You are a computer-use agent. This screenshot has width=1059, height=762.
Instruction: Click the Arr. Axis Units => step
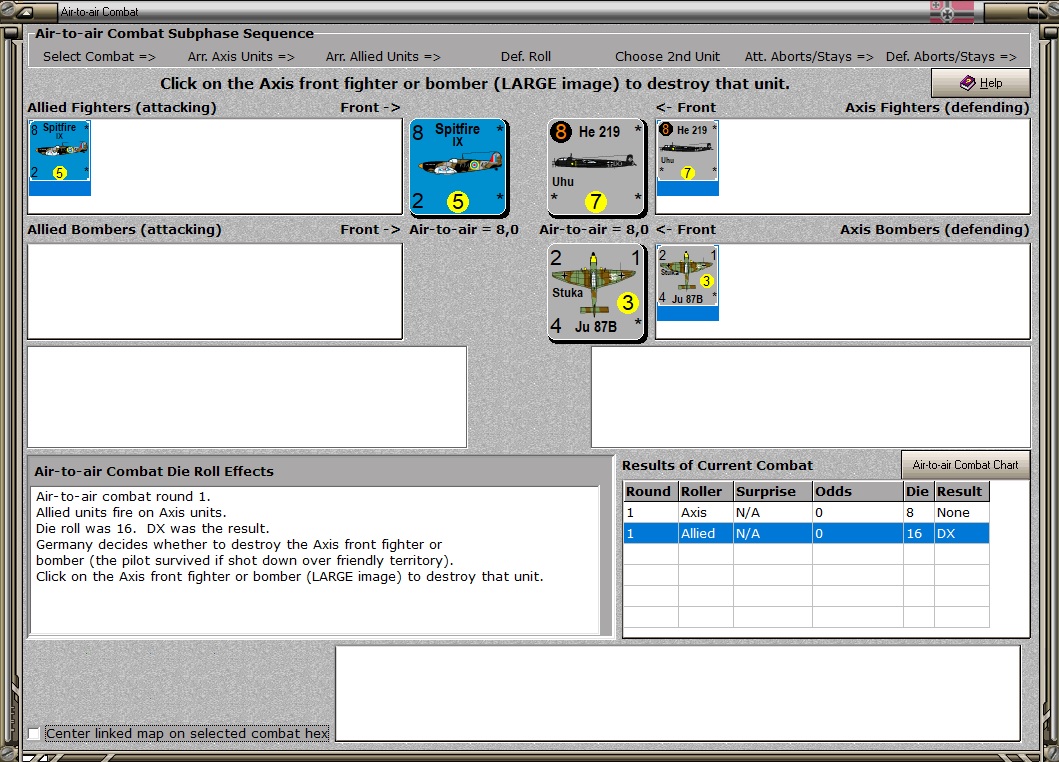pyautogui.click(x=241, y=57)
